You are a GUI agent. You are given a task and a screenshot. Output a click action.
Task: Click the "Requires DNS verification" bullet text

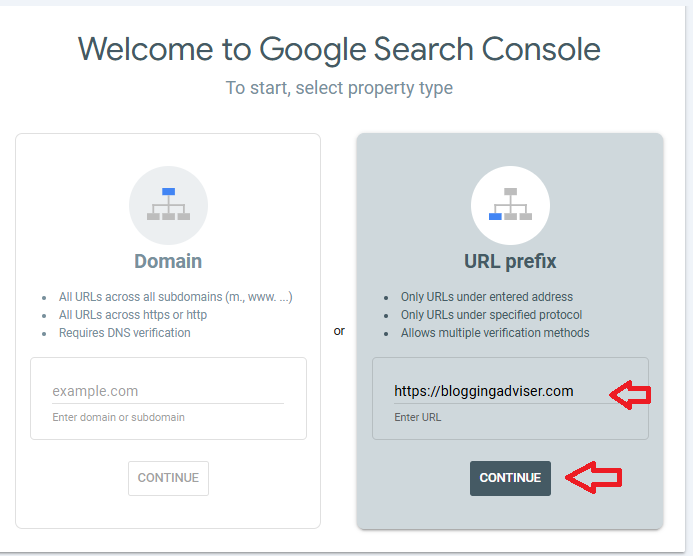125,333
